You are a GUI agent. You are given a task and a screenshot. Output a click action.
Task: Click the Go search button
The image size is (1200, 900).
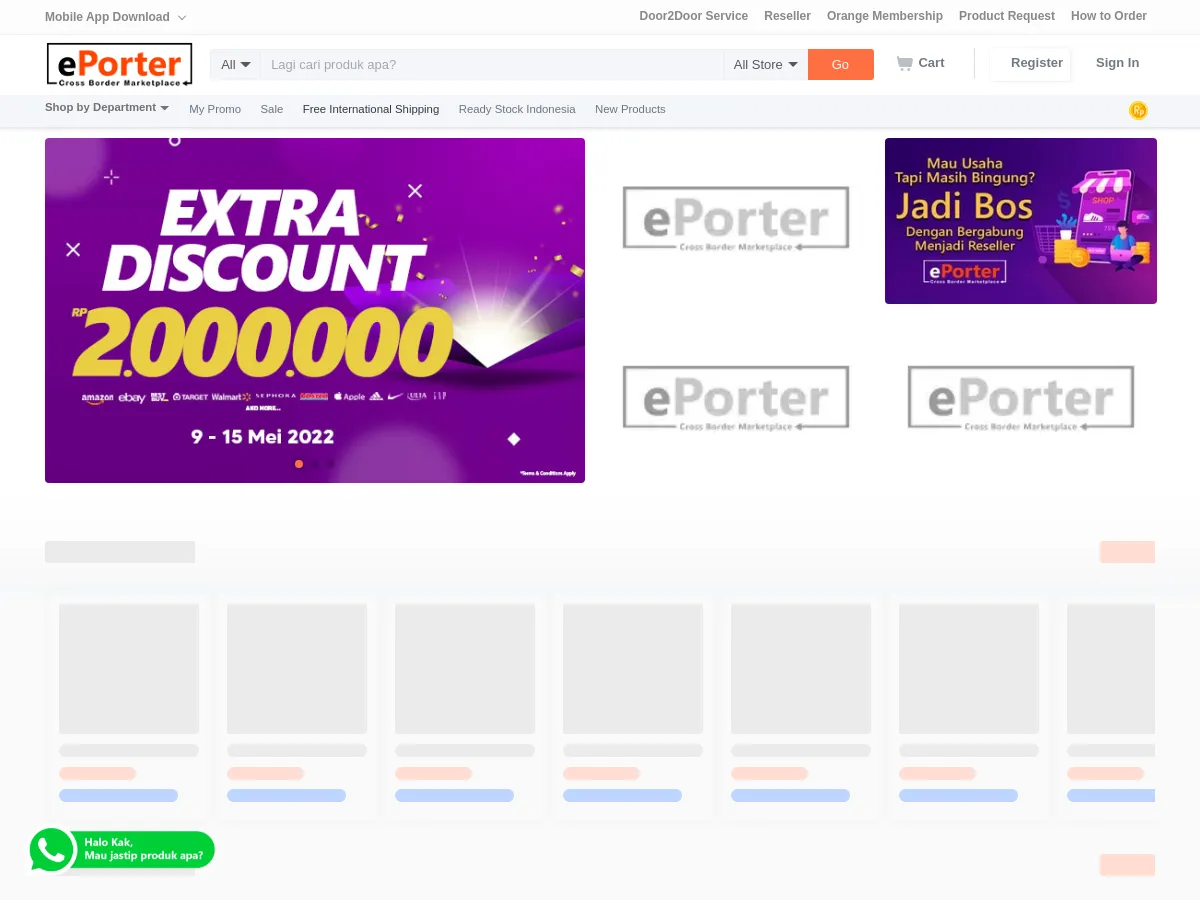click(x=840, y=65)
